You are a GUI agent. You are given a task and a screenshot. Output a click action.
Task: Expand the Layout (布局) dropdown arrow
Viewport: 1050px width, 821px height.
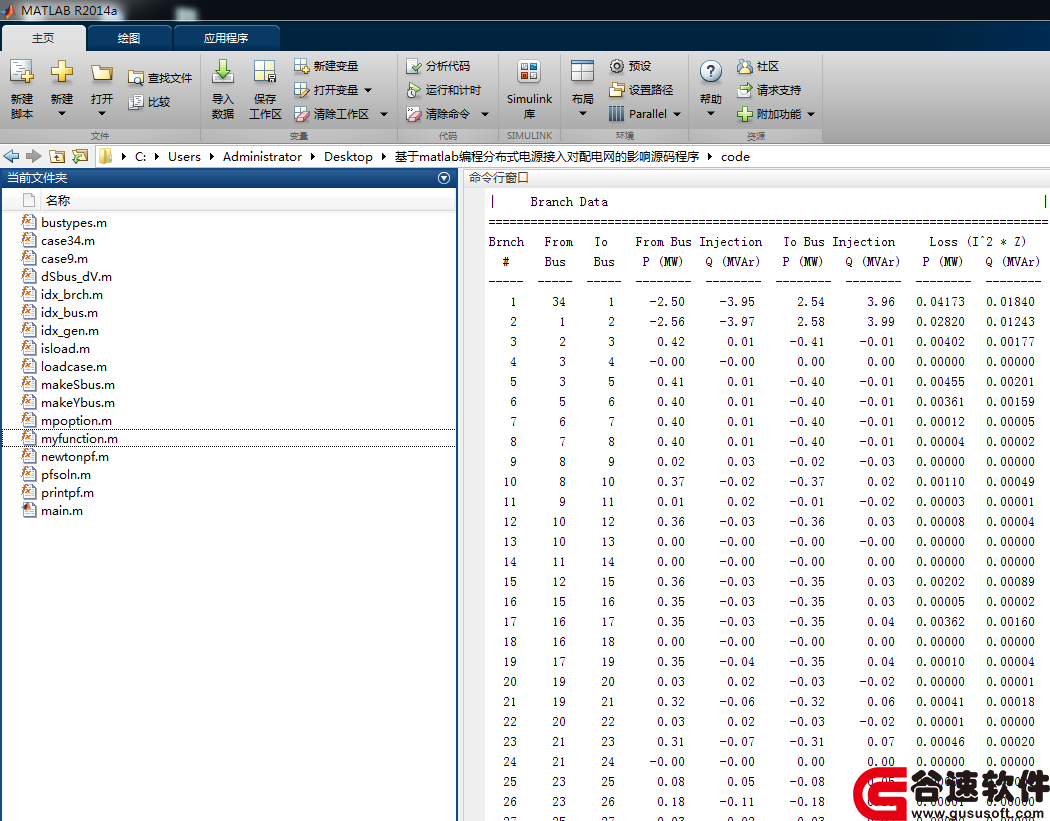582,113
